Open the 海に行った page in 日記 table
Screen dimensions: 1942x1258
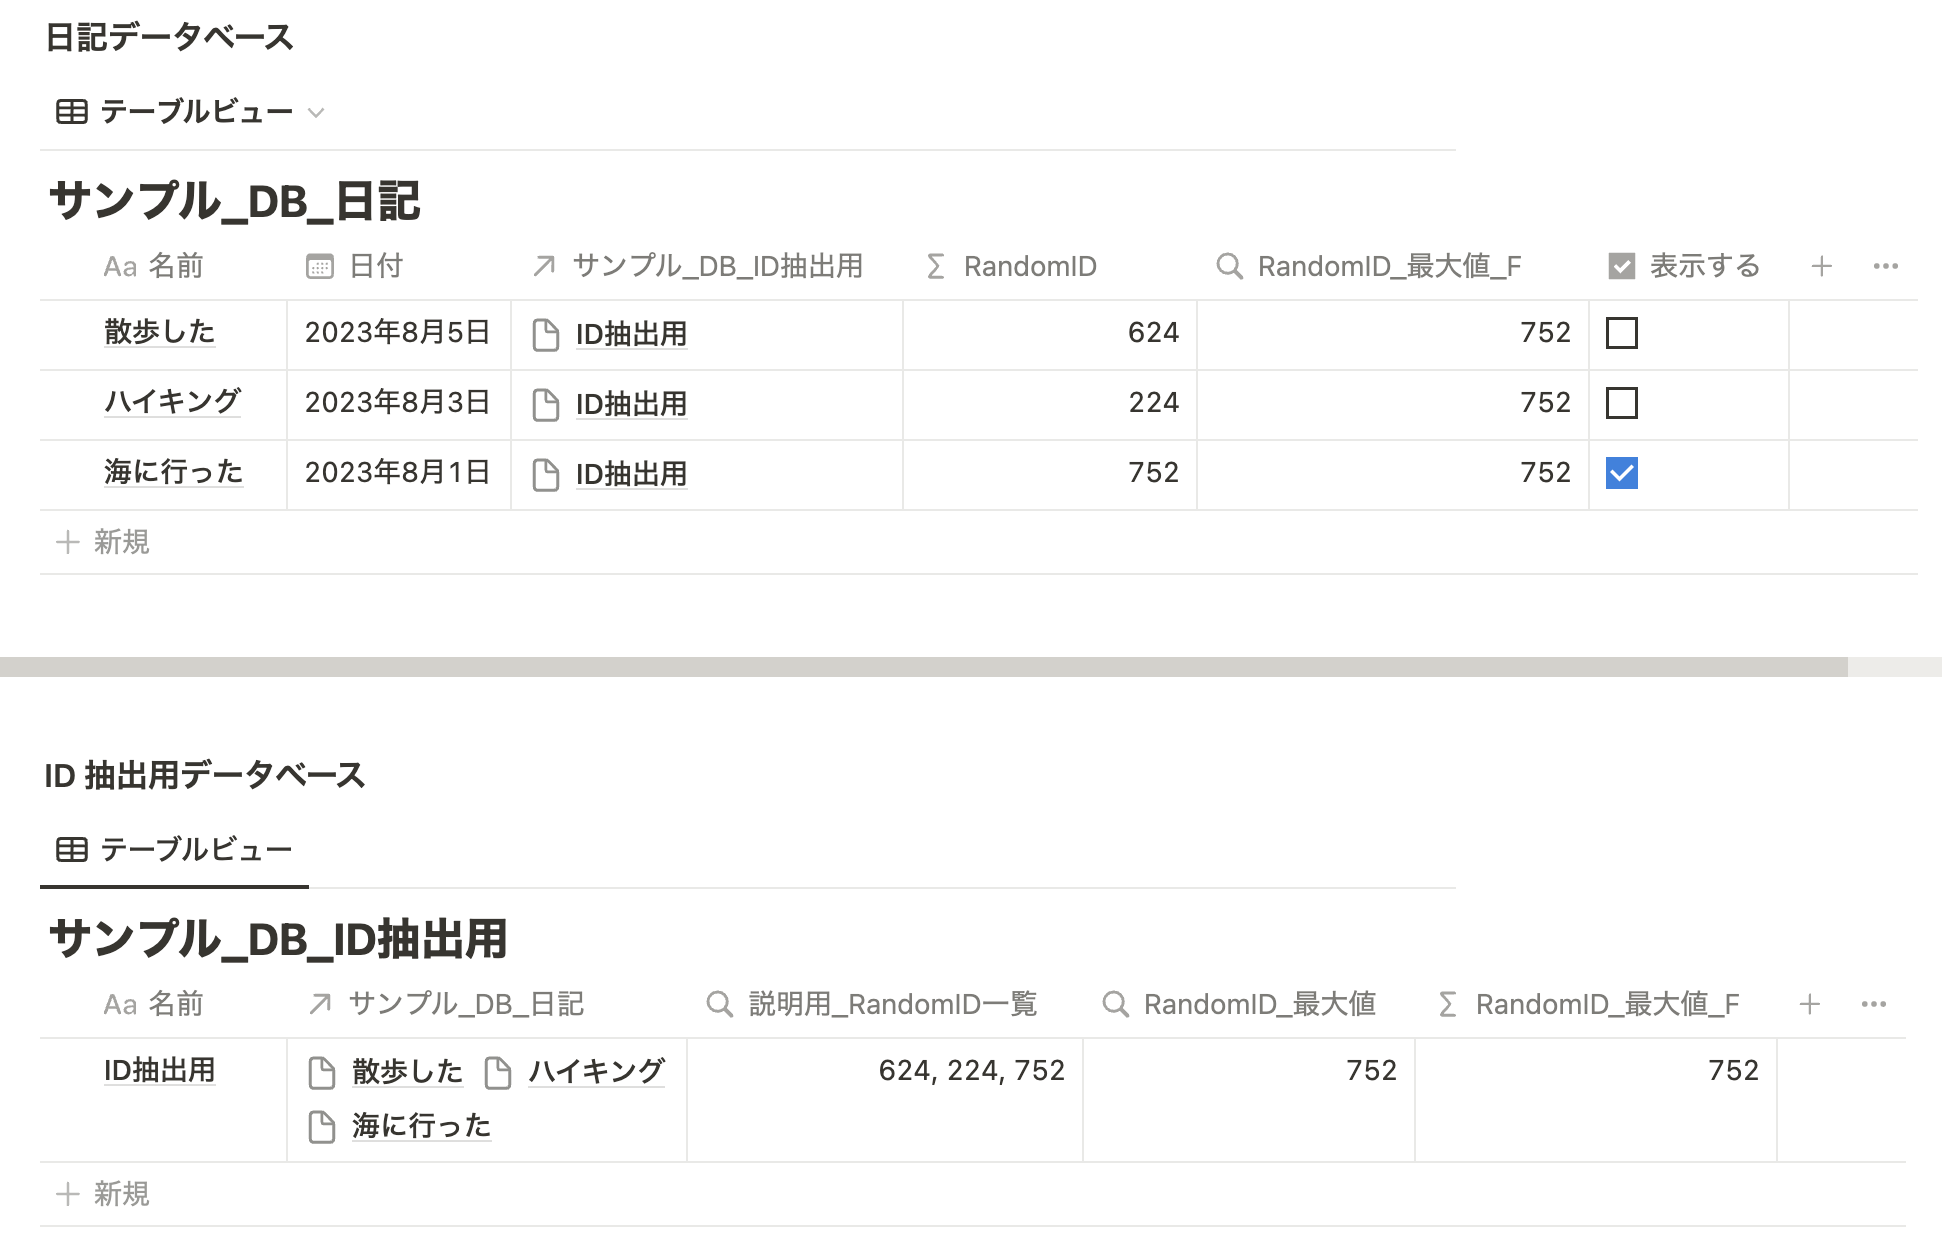tap(173, 472)
